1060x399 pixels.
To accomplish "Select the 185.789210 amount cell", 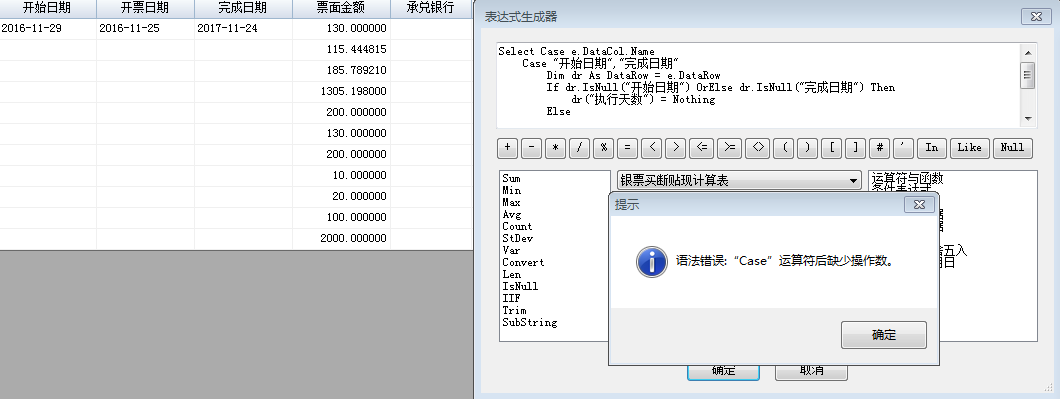I will 341,70.
